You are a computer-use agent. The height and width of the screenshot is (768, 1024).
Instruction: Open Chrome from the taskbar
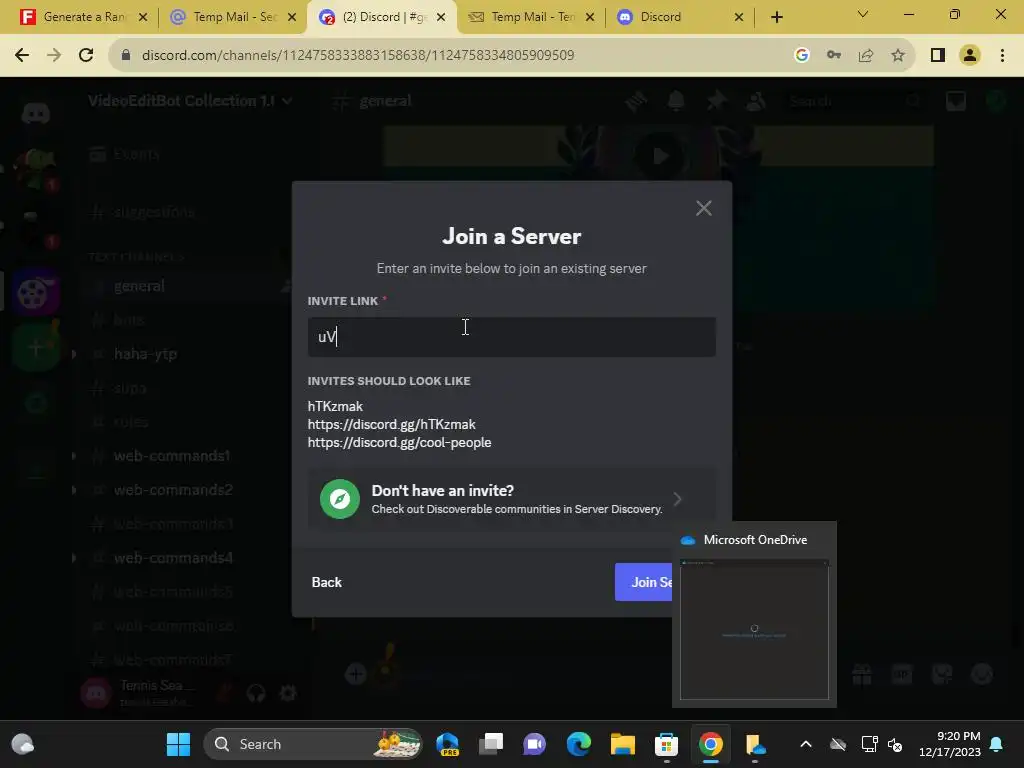(711, 744)
